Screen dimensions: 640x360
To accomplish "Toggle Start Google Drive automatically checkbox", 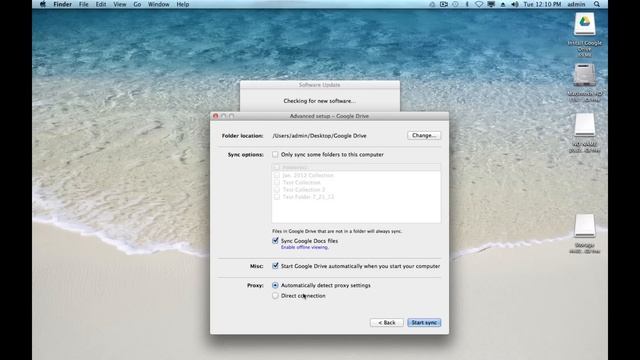I will 275,266.
